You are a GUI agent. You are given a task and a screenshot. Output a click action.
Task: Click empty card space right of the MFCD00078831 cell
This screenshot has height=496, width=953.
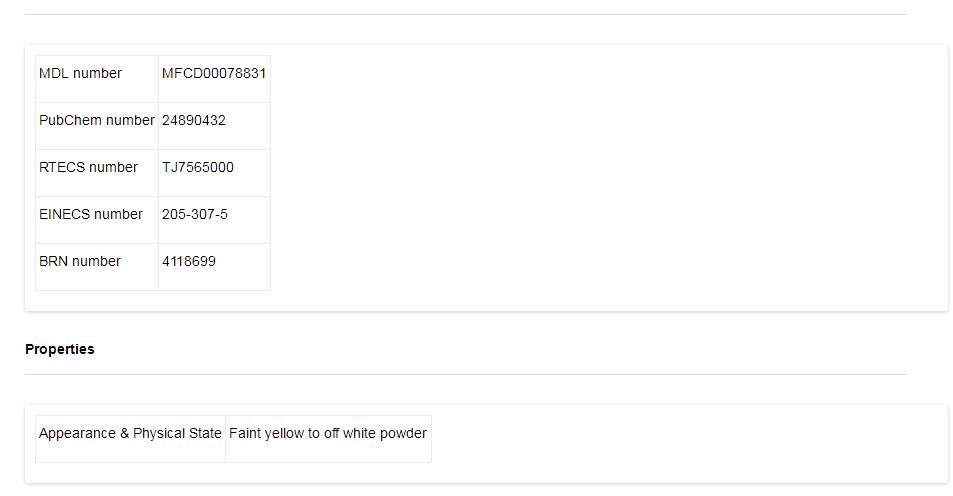point(600,73)
